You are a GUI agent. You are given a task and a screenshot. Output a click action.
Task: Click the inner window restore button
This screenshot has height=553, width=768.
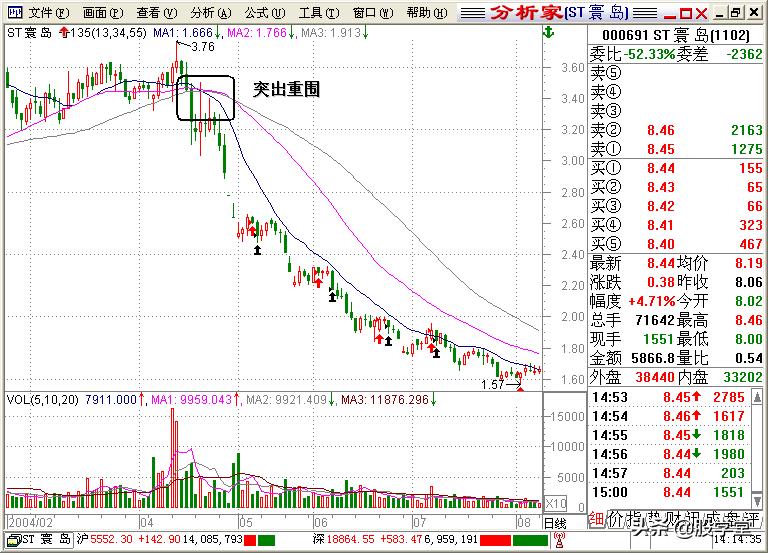[x=736, y=13]
